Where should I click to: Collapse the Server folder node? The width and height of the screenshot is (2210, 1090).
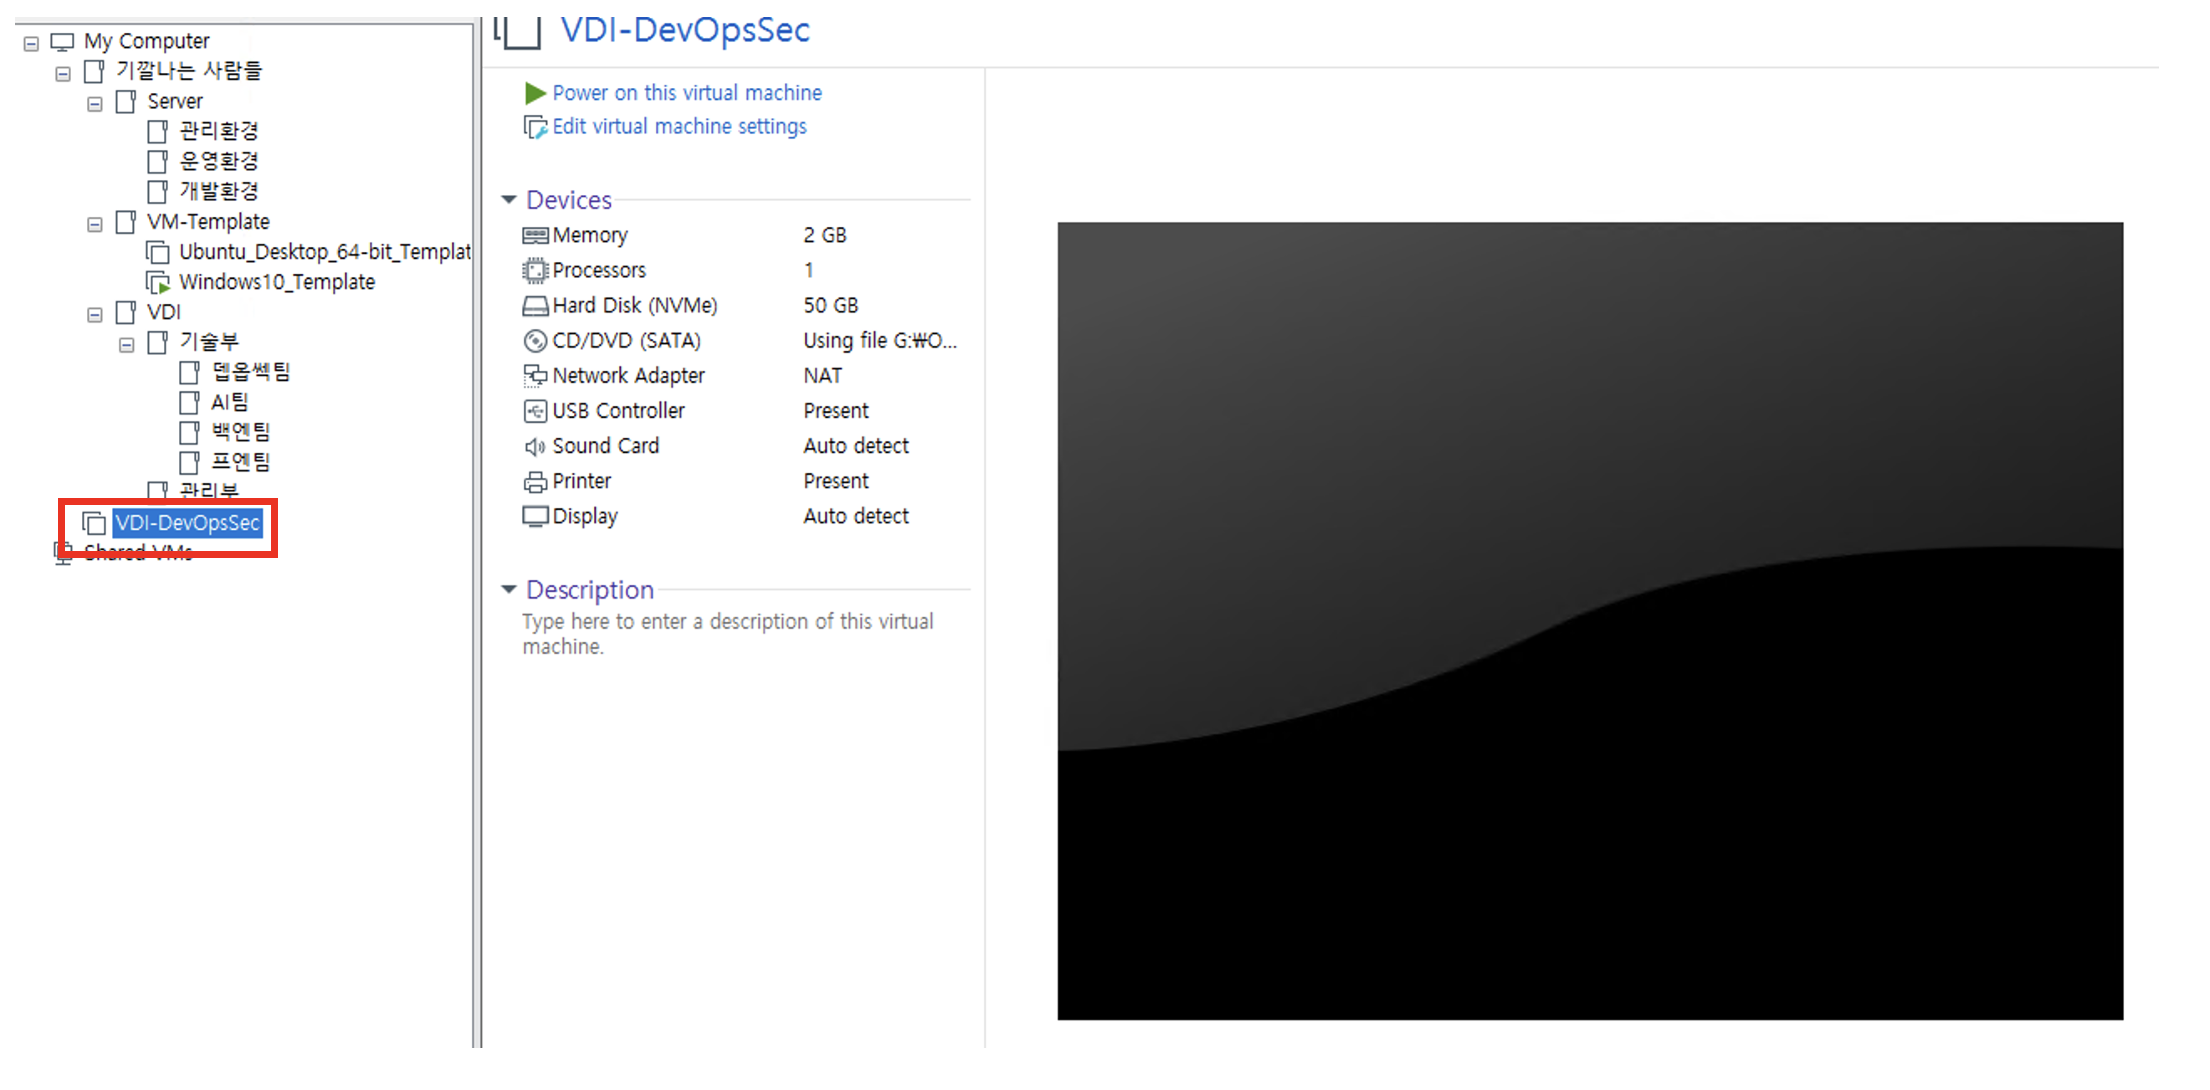(x=95, y=104)
